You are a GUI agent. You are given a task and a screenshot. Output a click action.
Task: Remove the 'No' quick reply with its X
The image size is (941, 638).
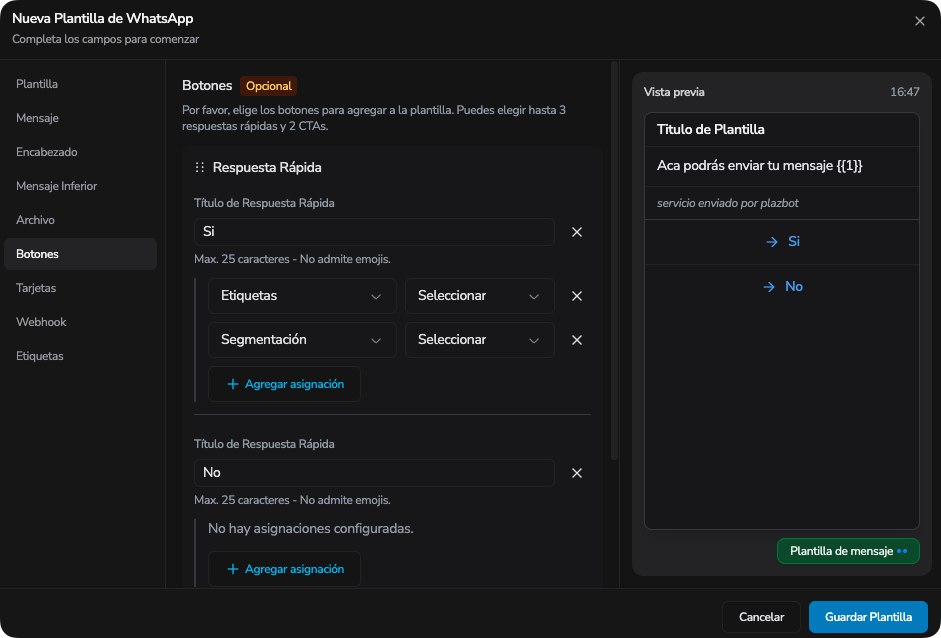tap(577, 473)
